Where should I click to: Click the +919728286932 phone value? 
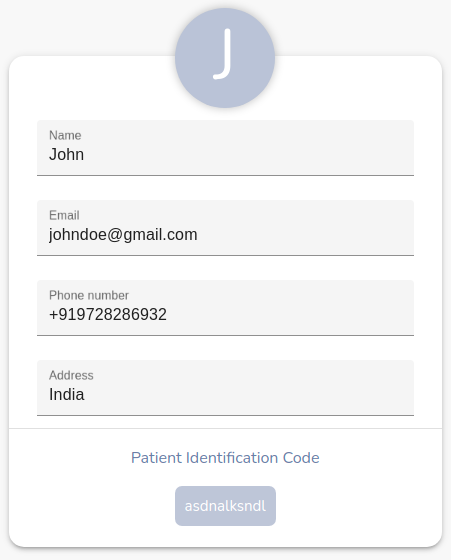(x=108, y=315)
